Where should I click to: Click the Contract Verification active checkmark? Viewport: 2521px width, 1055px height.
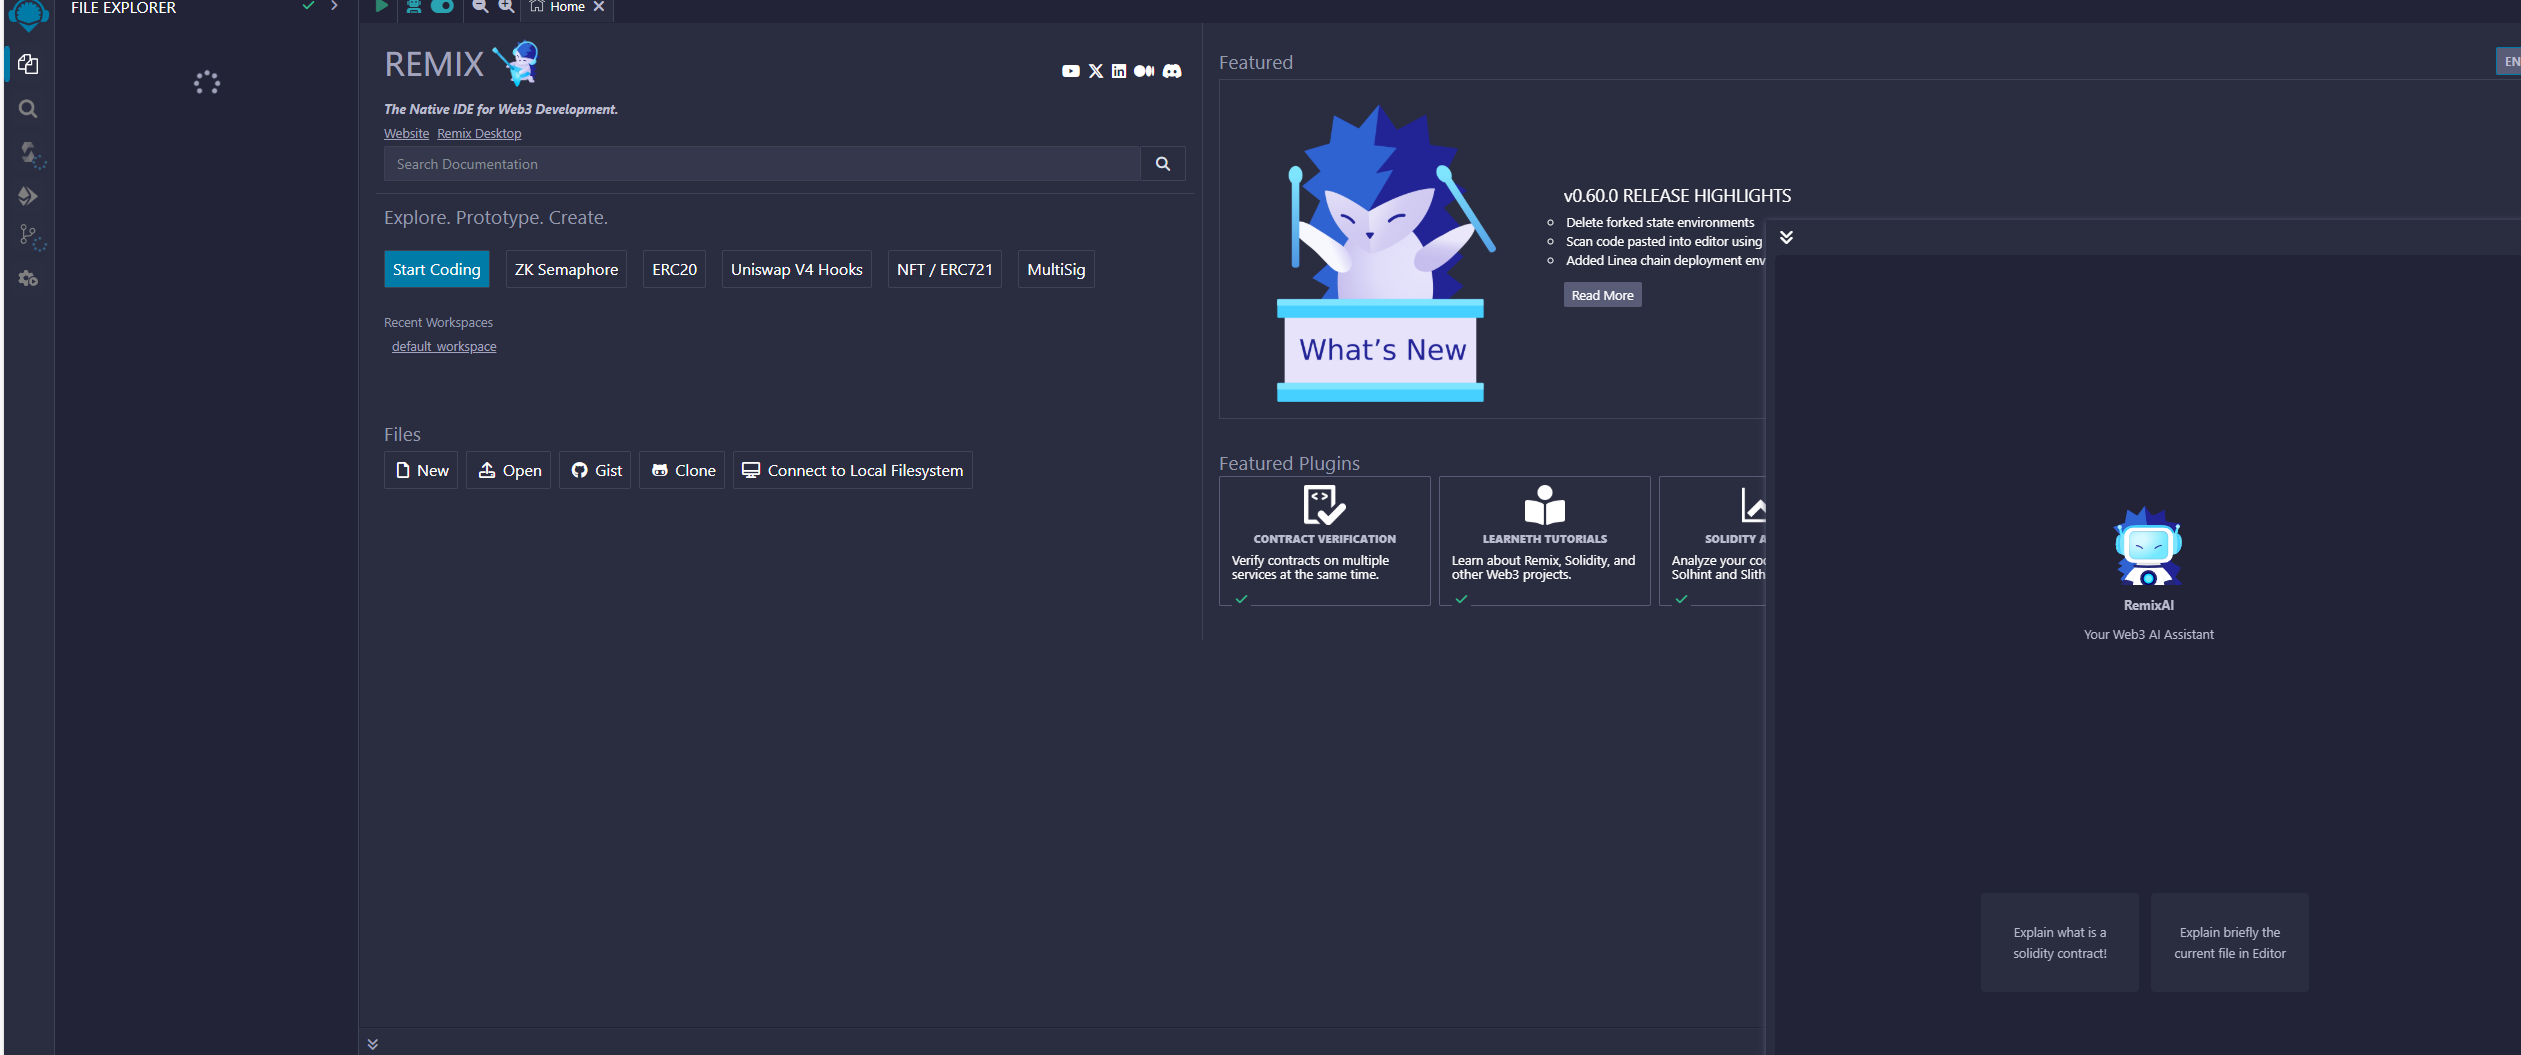tap(1241, 599)
